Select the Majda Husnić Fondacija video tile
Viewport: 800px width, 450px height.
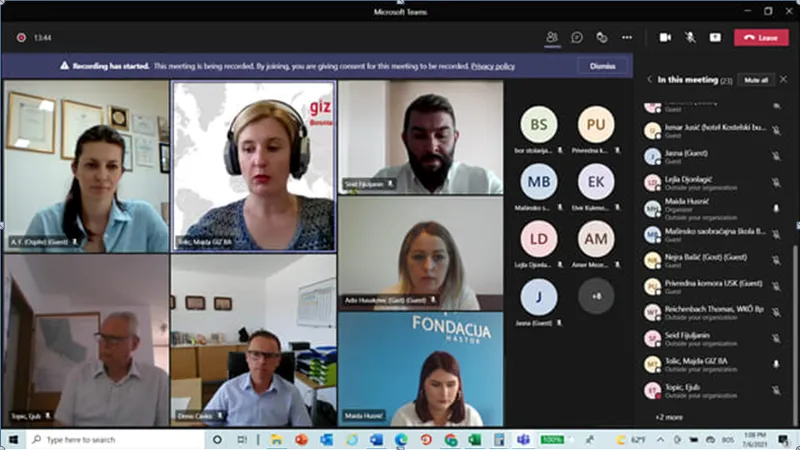pyautogui.click(x=420, y=369)
